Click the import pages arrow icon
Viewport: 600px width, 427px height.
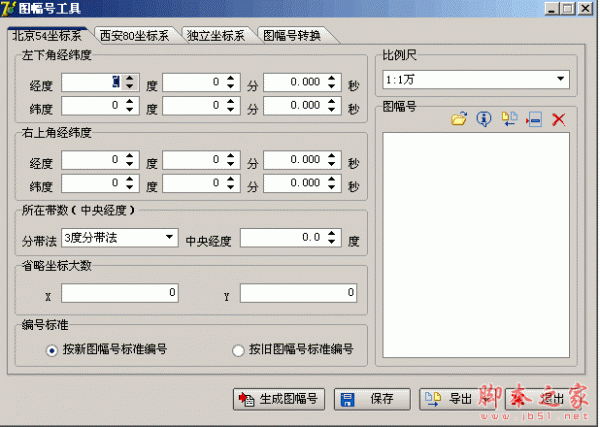point(509,119)
